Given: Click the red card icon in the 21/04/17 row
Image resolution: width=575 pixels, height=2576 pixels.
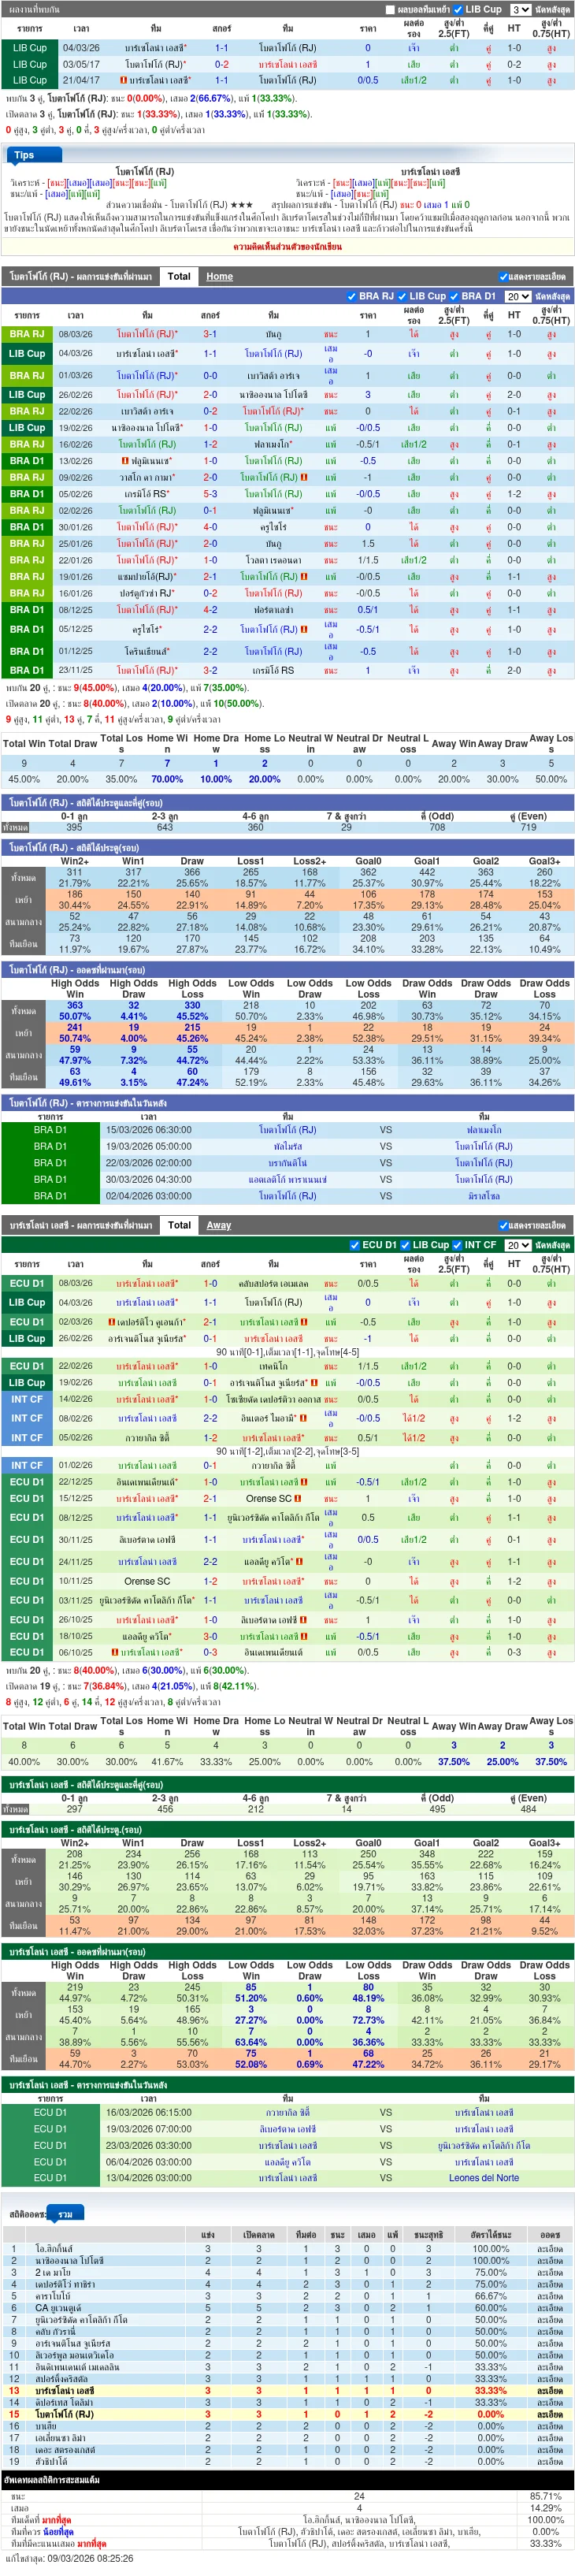Looking at the screenshot, I should coord(123,80).
